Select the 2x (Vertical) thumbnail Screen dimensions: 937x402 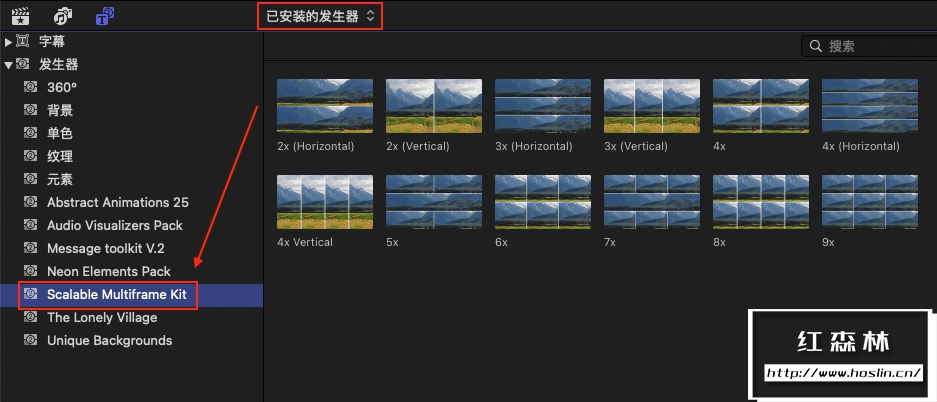tap(434, 106)
